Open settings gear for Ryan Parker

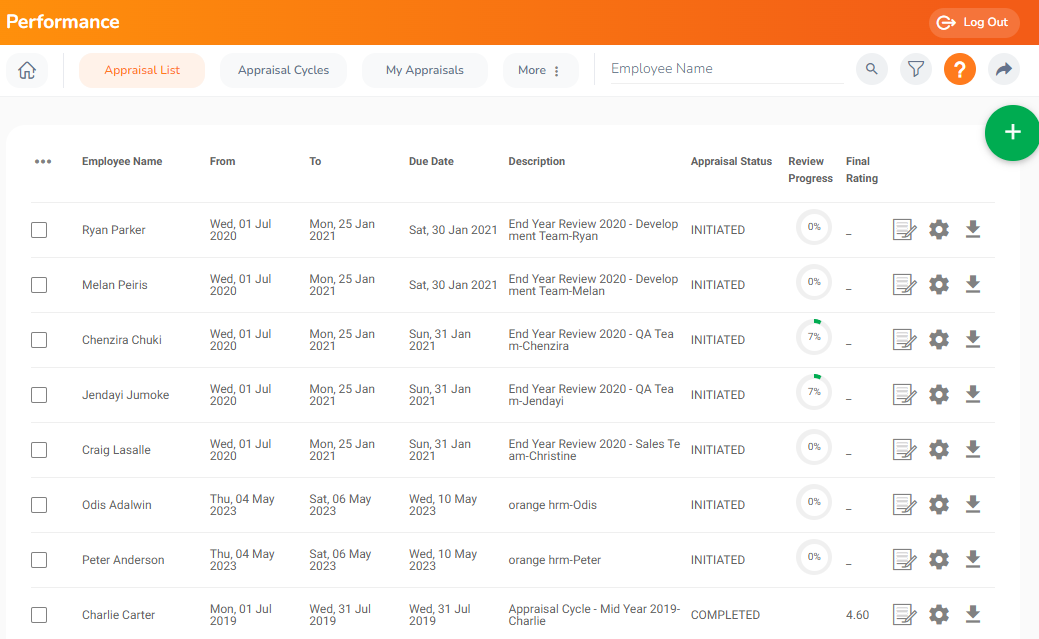coord(939,230)
